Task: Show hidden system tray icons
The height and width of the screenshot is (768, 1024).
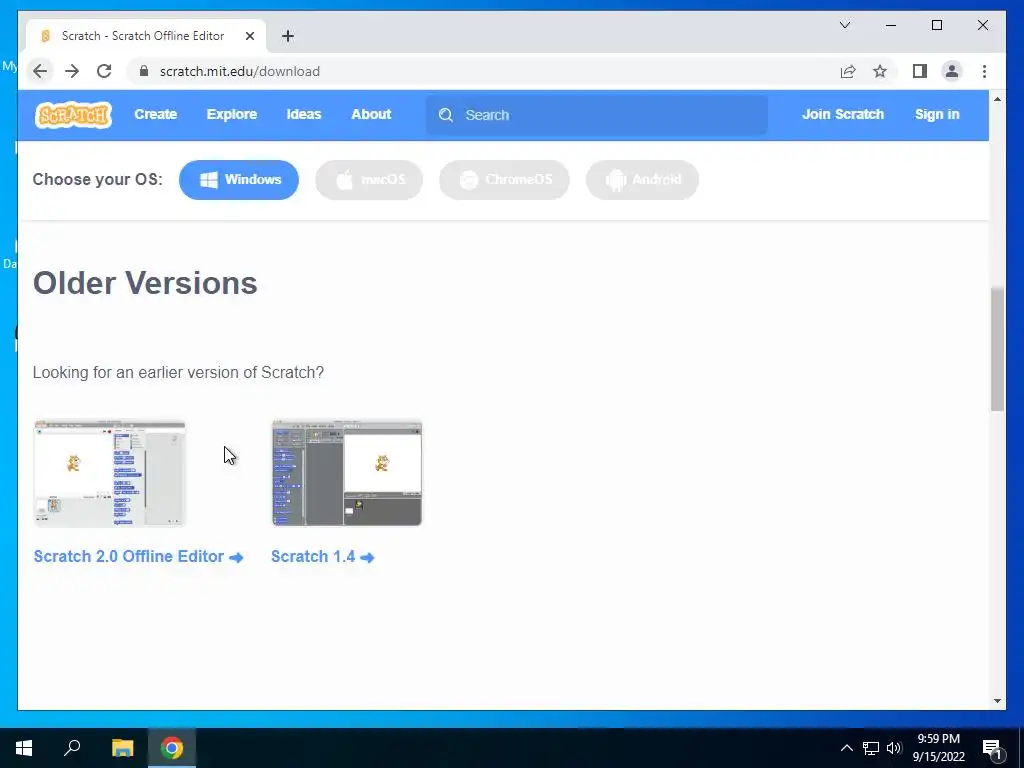Action: (846, 748)
